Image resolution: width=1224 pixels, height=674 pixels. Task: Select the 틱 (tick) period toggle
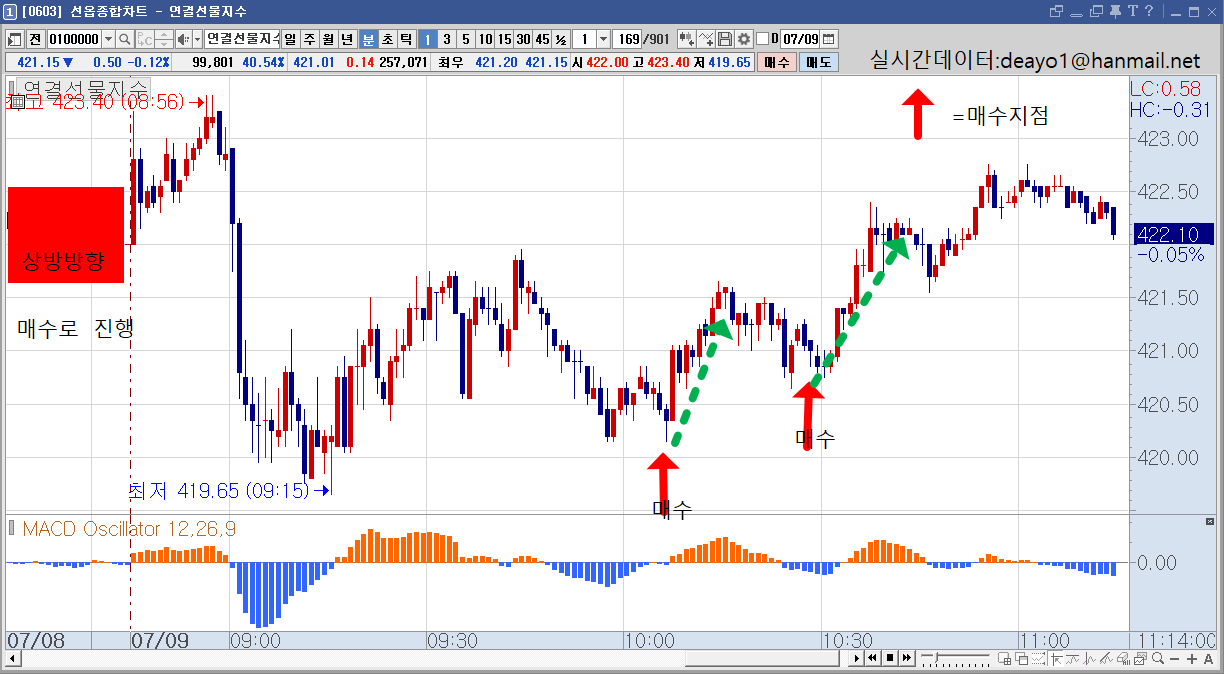(x=406, y=39)
